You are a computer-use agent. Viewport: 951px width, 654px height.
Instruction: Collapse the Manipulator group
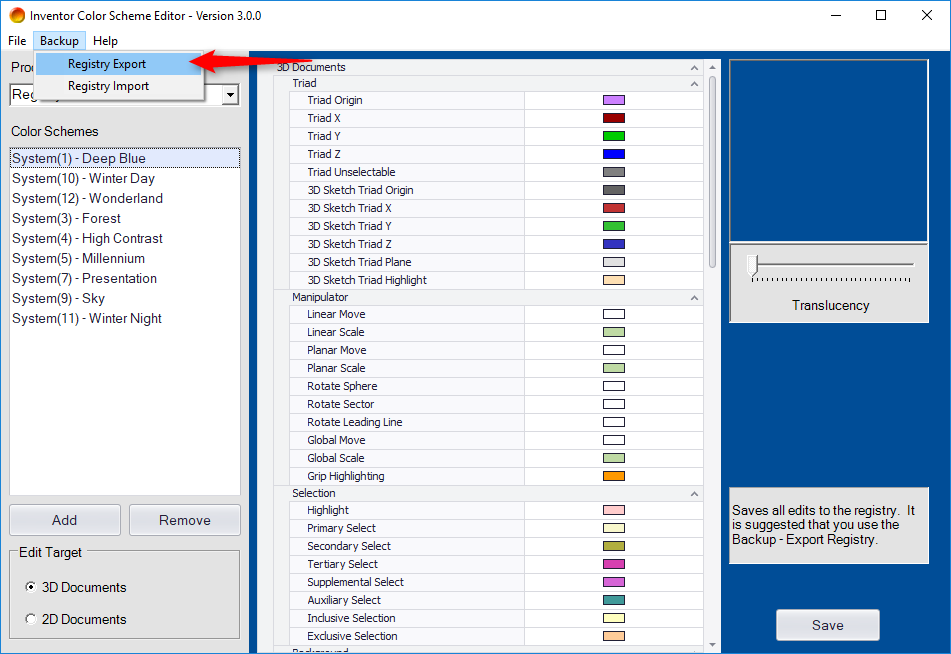[694, 298]
